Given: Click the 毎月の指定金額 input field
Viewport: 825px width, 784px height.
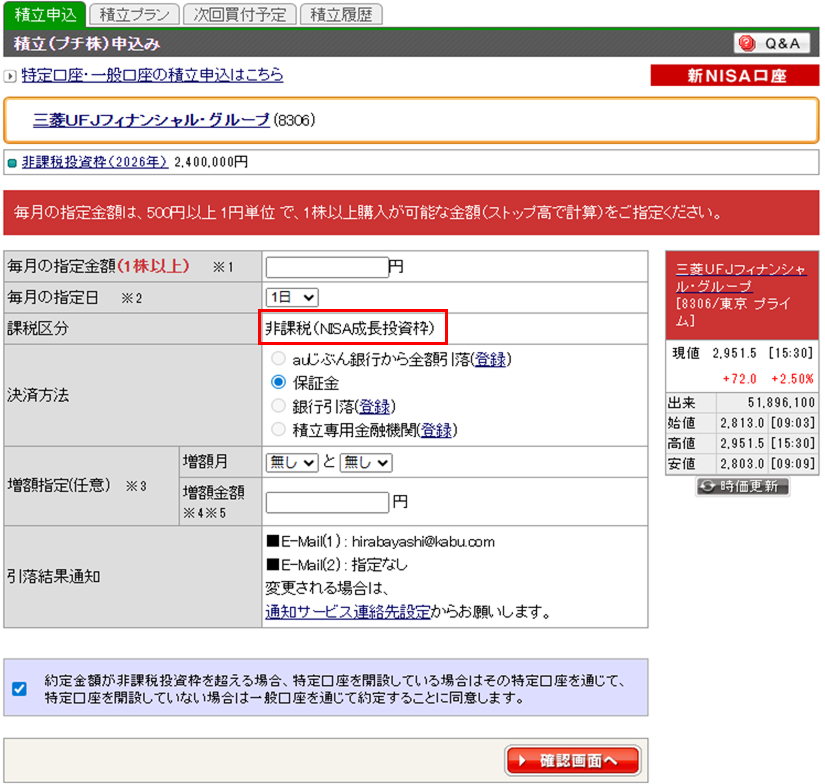Looking at the screenshot, I should [327, 267].
